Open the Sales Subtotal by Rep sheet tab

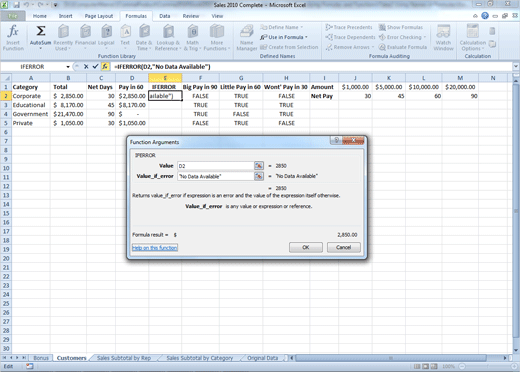[x=124, y=358]
